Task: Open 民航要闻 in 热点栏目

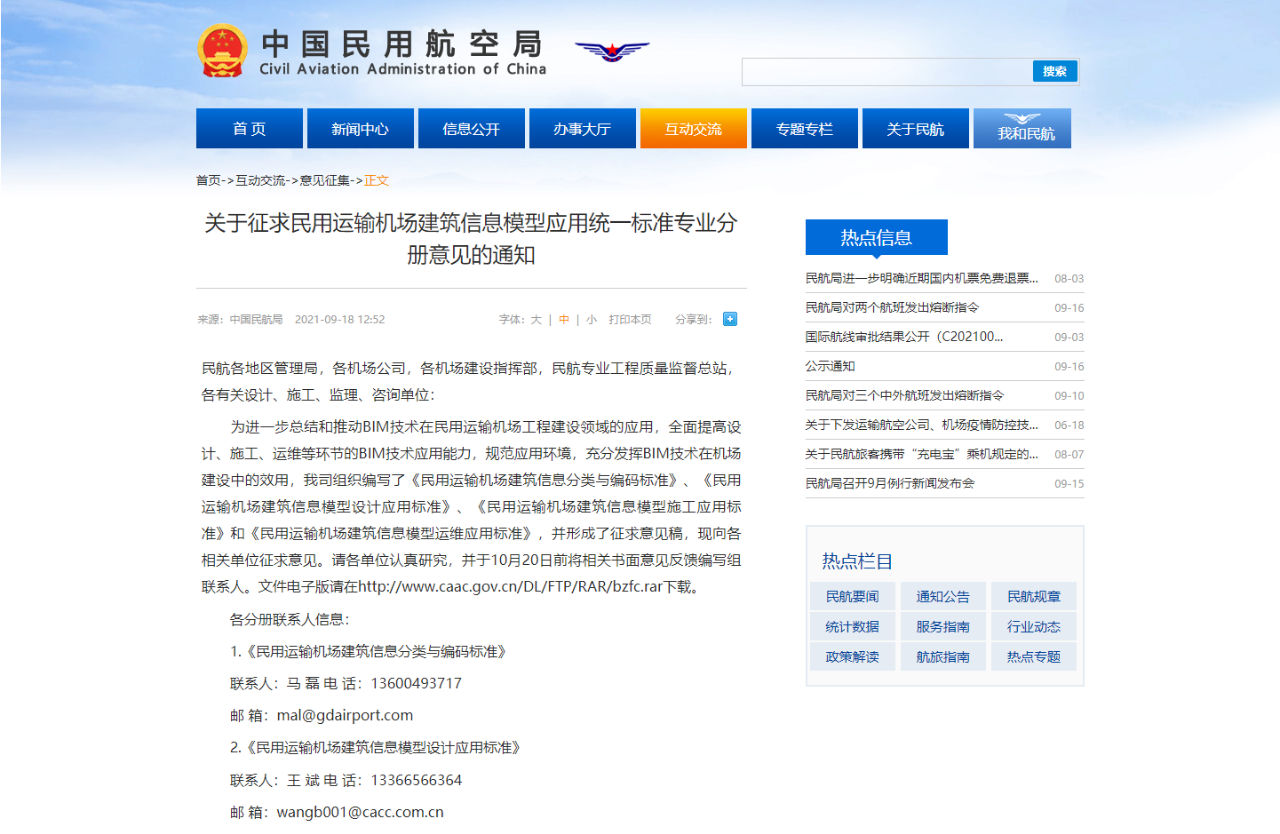Action: click(x=853, y=597)
